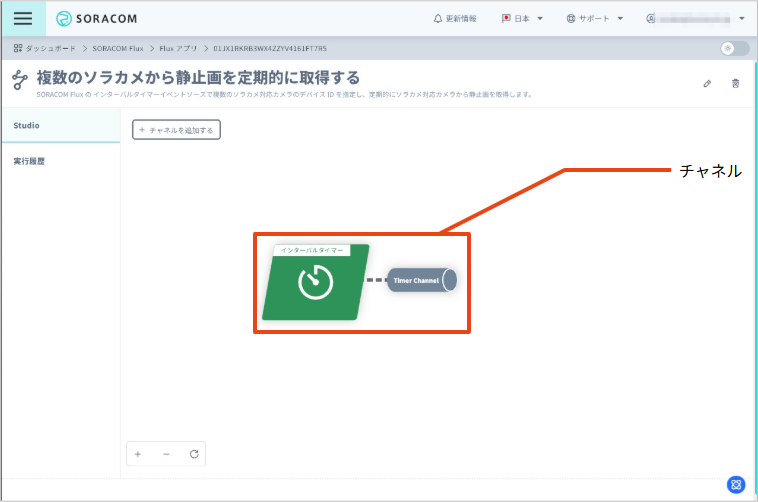Zoom out with the minus button
The width and height of the screenshot is (758, 502).
pyautogui.click(x=166, y=454)
